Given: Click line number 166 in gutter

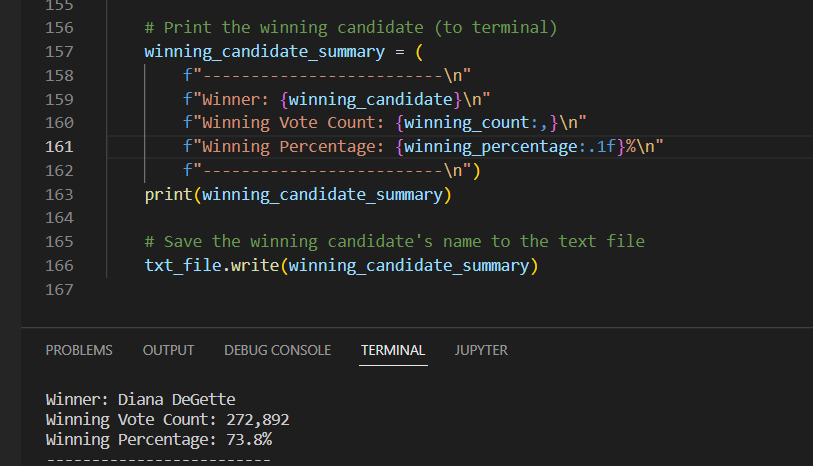Looking at the screenshot, I should pos(59,265).
